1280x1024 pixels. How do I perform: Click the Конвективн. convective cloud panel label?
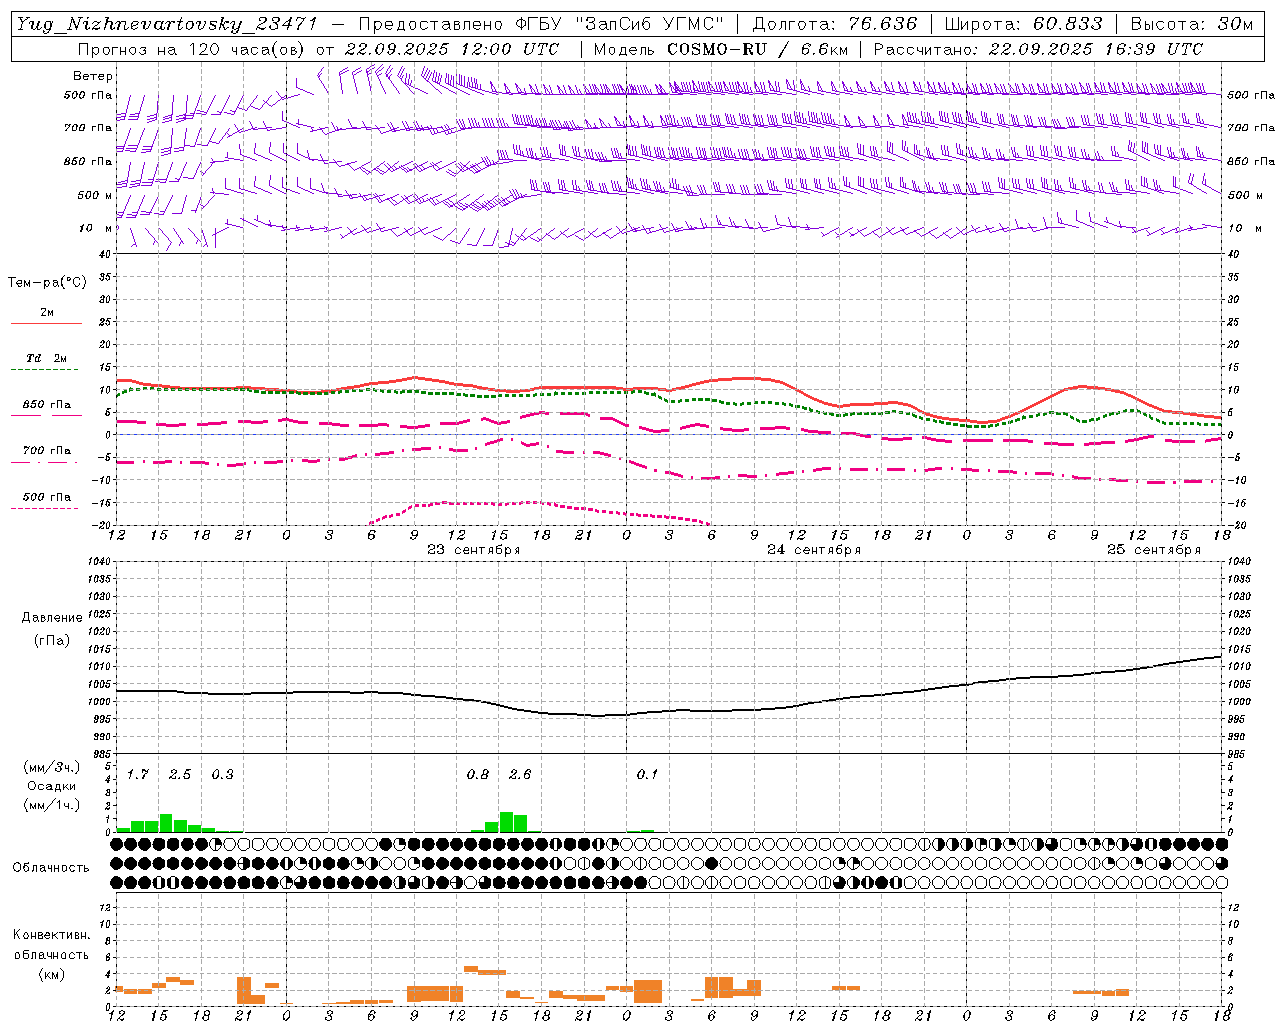pyautogui.click(x=51, y=935)
